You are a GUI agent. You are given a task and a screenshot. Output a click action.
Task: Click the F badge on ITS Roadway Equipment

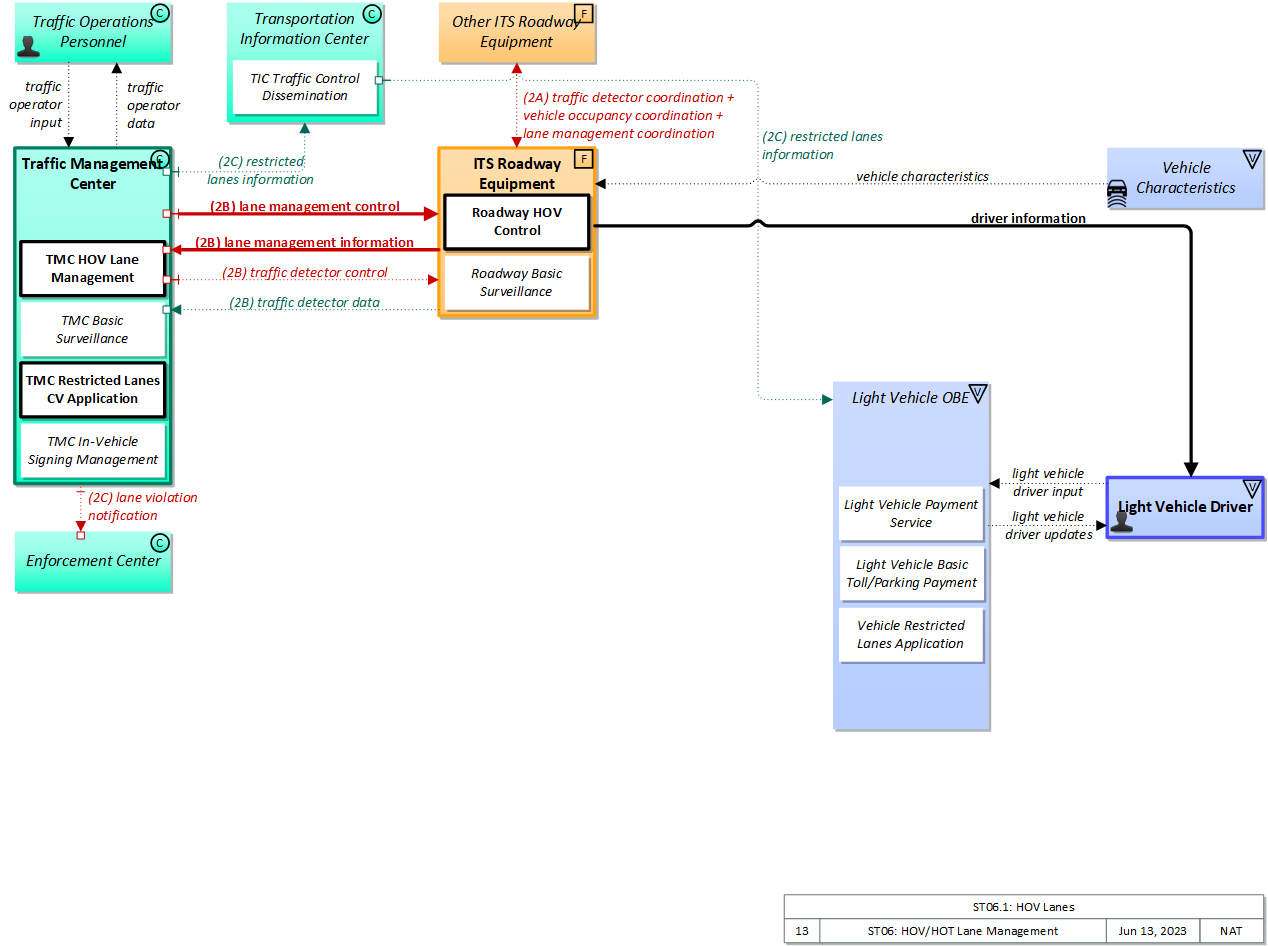583,160
